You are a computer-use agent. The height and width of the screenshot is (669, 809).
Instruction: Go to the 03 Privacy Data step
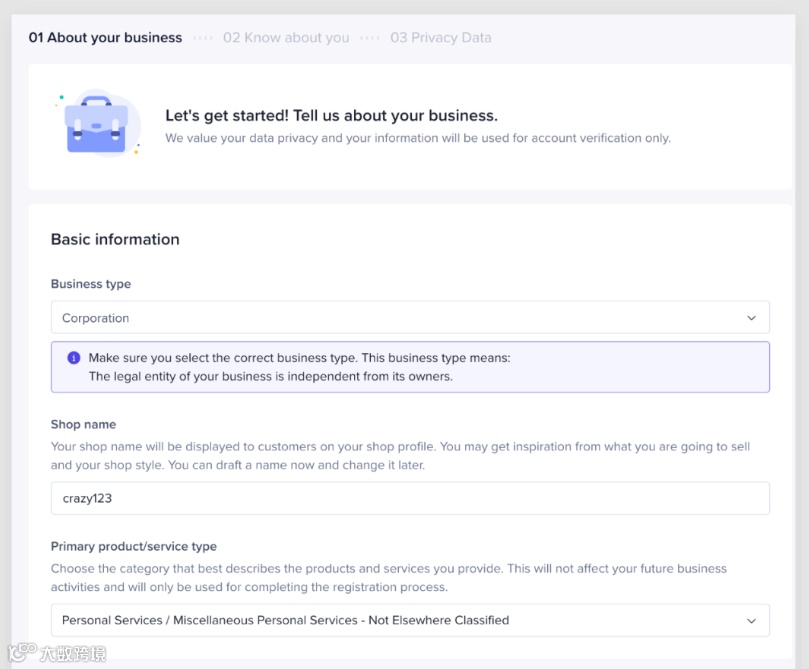click(x=441, y=38)
